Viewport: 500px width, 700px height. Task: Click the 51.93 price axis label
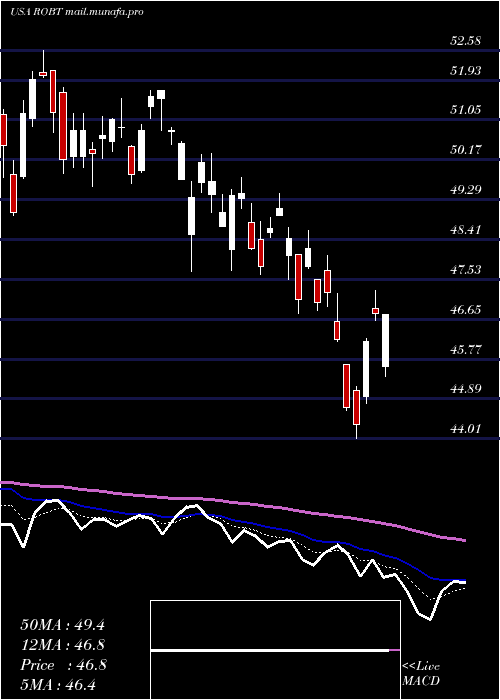[465, 71]
